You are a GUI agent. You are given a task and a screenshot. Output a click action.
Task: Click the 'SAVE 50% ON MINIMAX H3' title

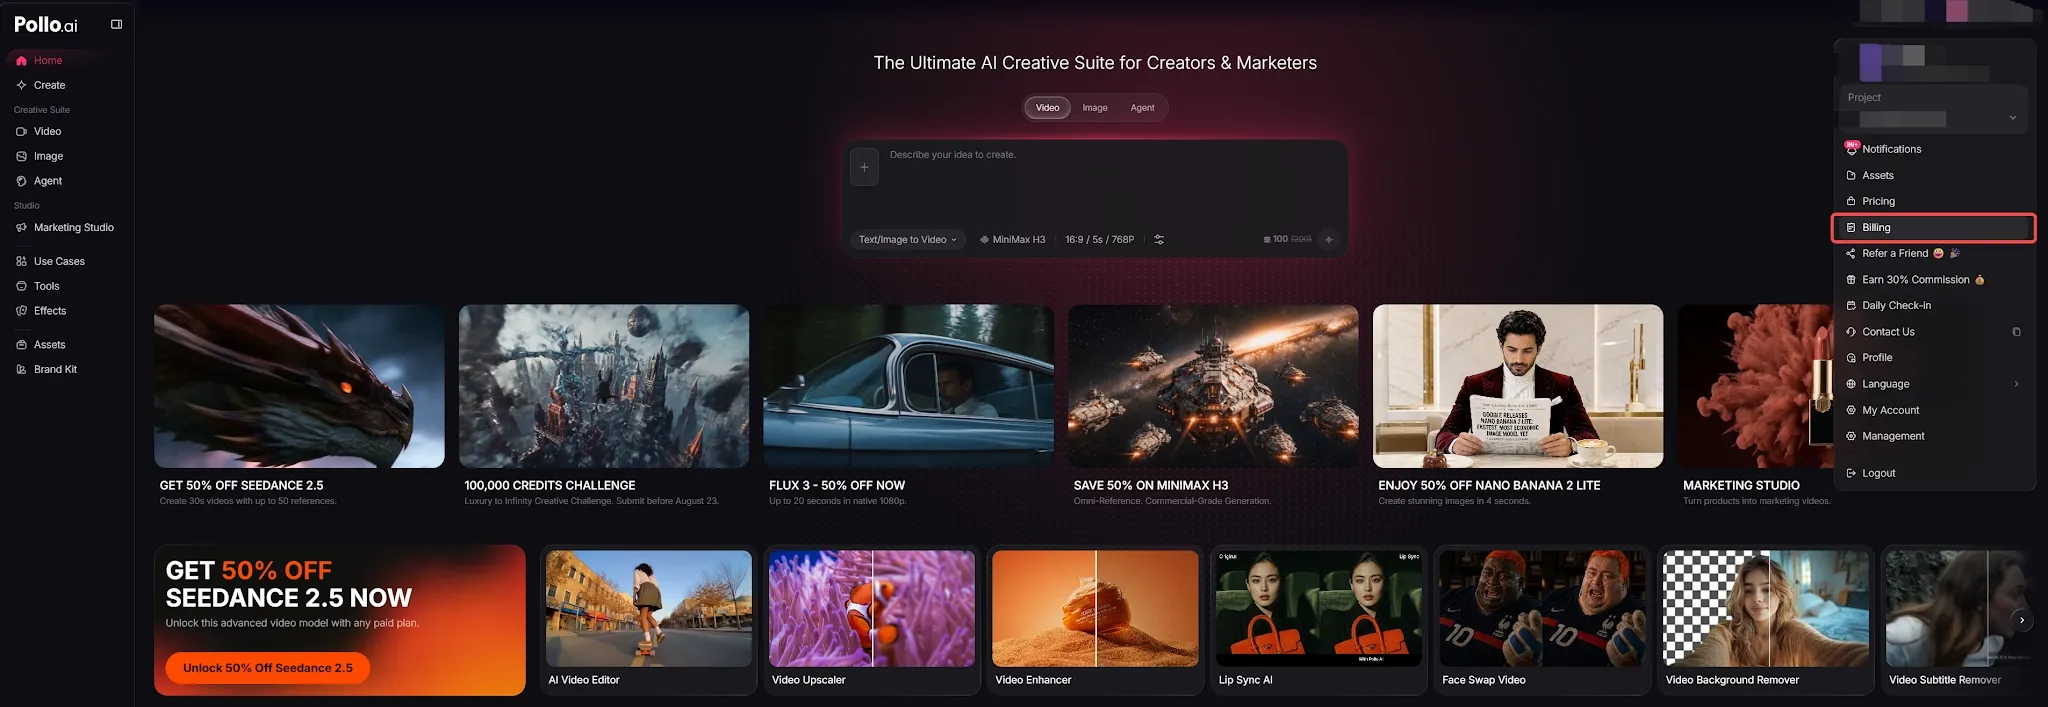click(x=1150, y=485)
